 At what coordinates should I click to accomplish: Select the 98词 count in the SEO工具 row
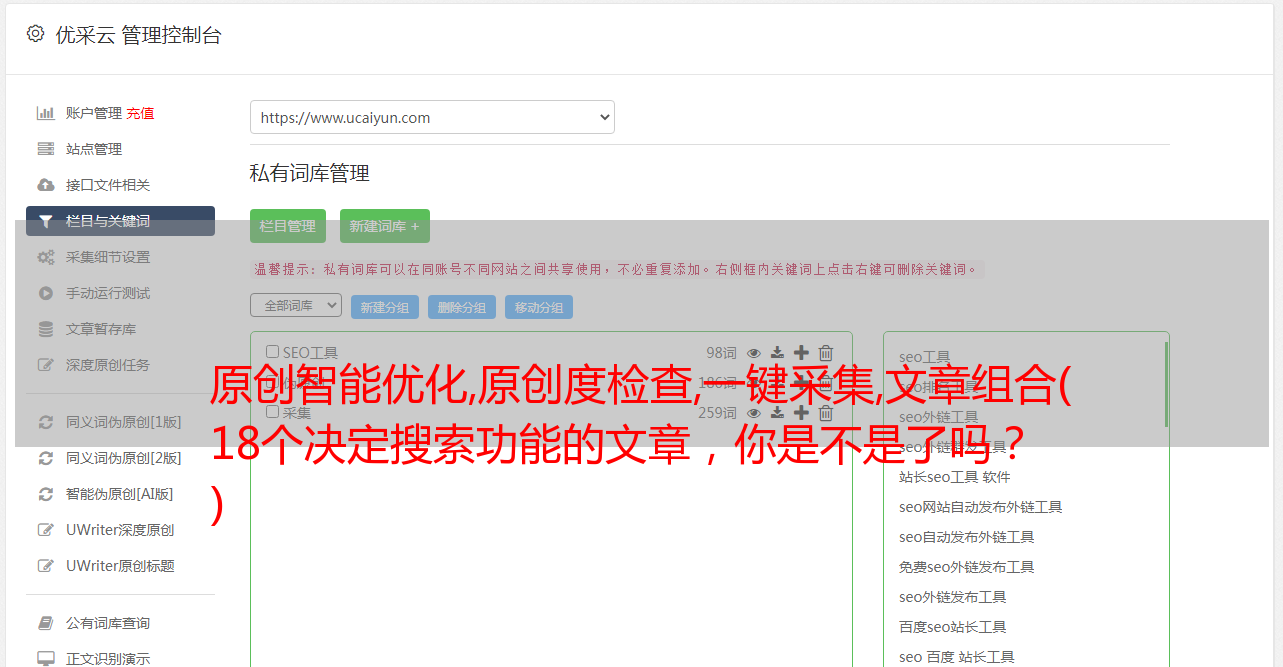pyautogui.click(x=721, y=352)
